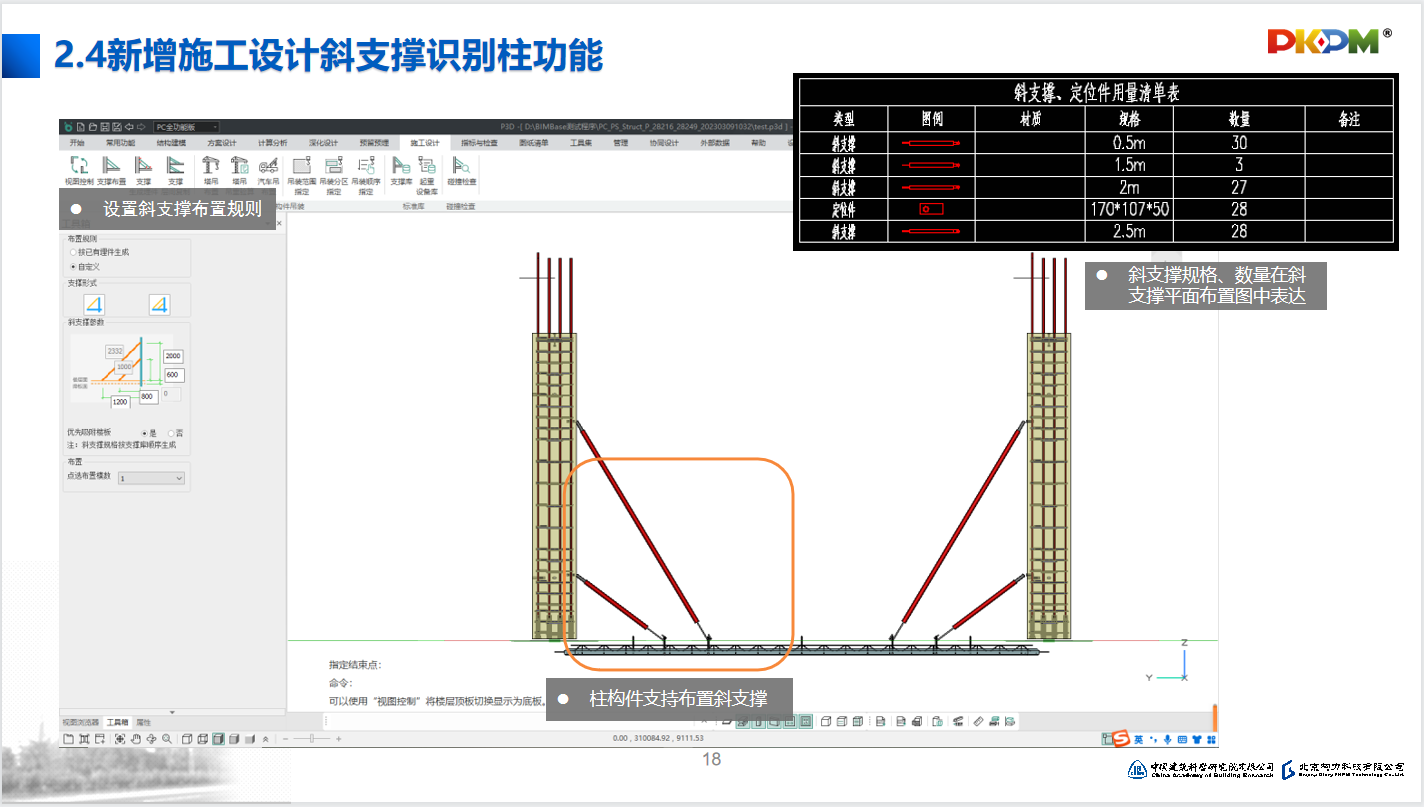1424x807 pixels.
Task: Select 否 for 优先顺附模板
Action: coord(174,432)
